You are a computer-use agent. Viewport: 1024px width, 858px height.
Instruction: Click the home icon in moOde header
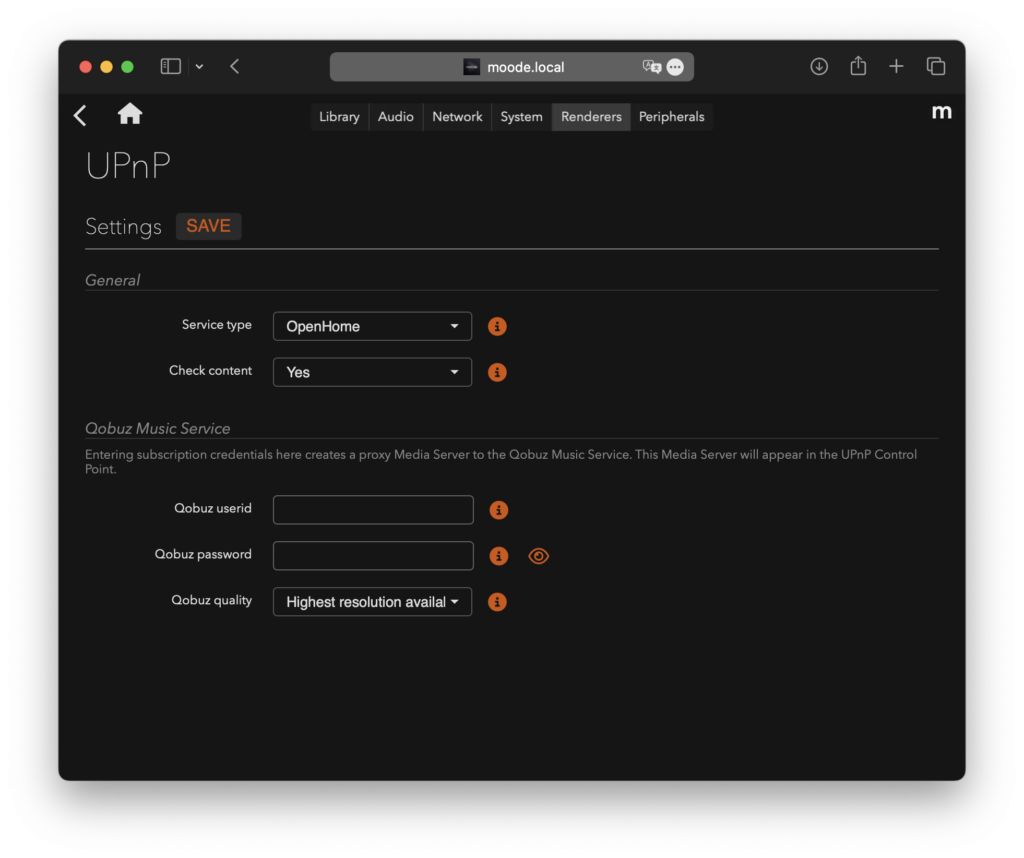coord(130,115)
